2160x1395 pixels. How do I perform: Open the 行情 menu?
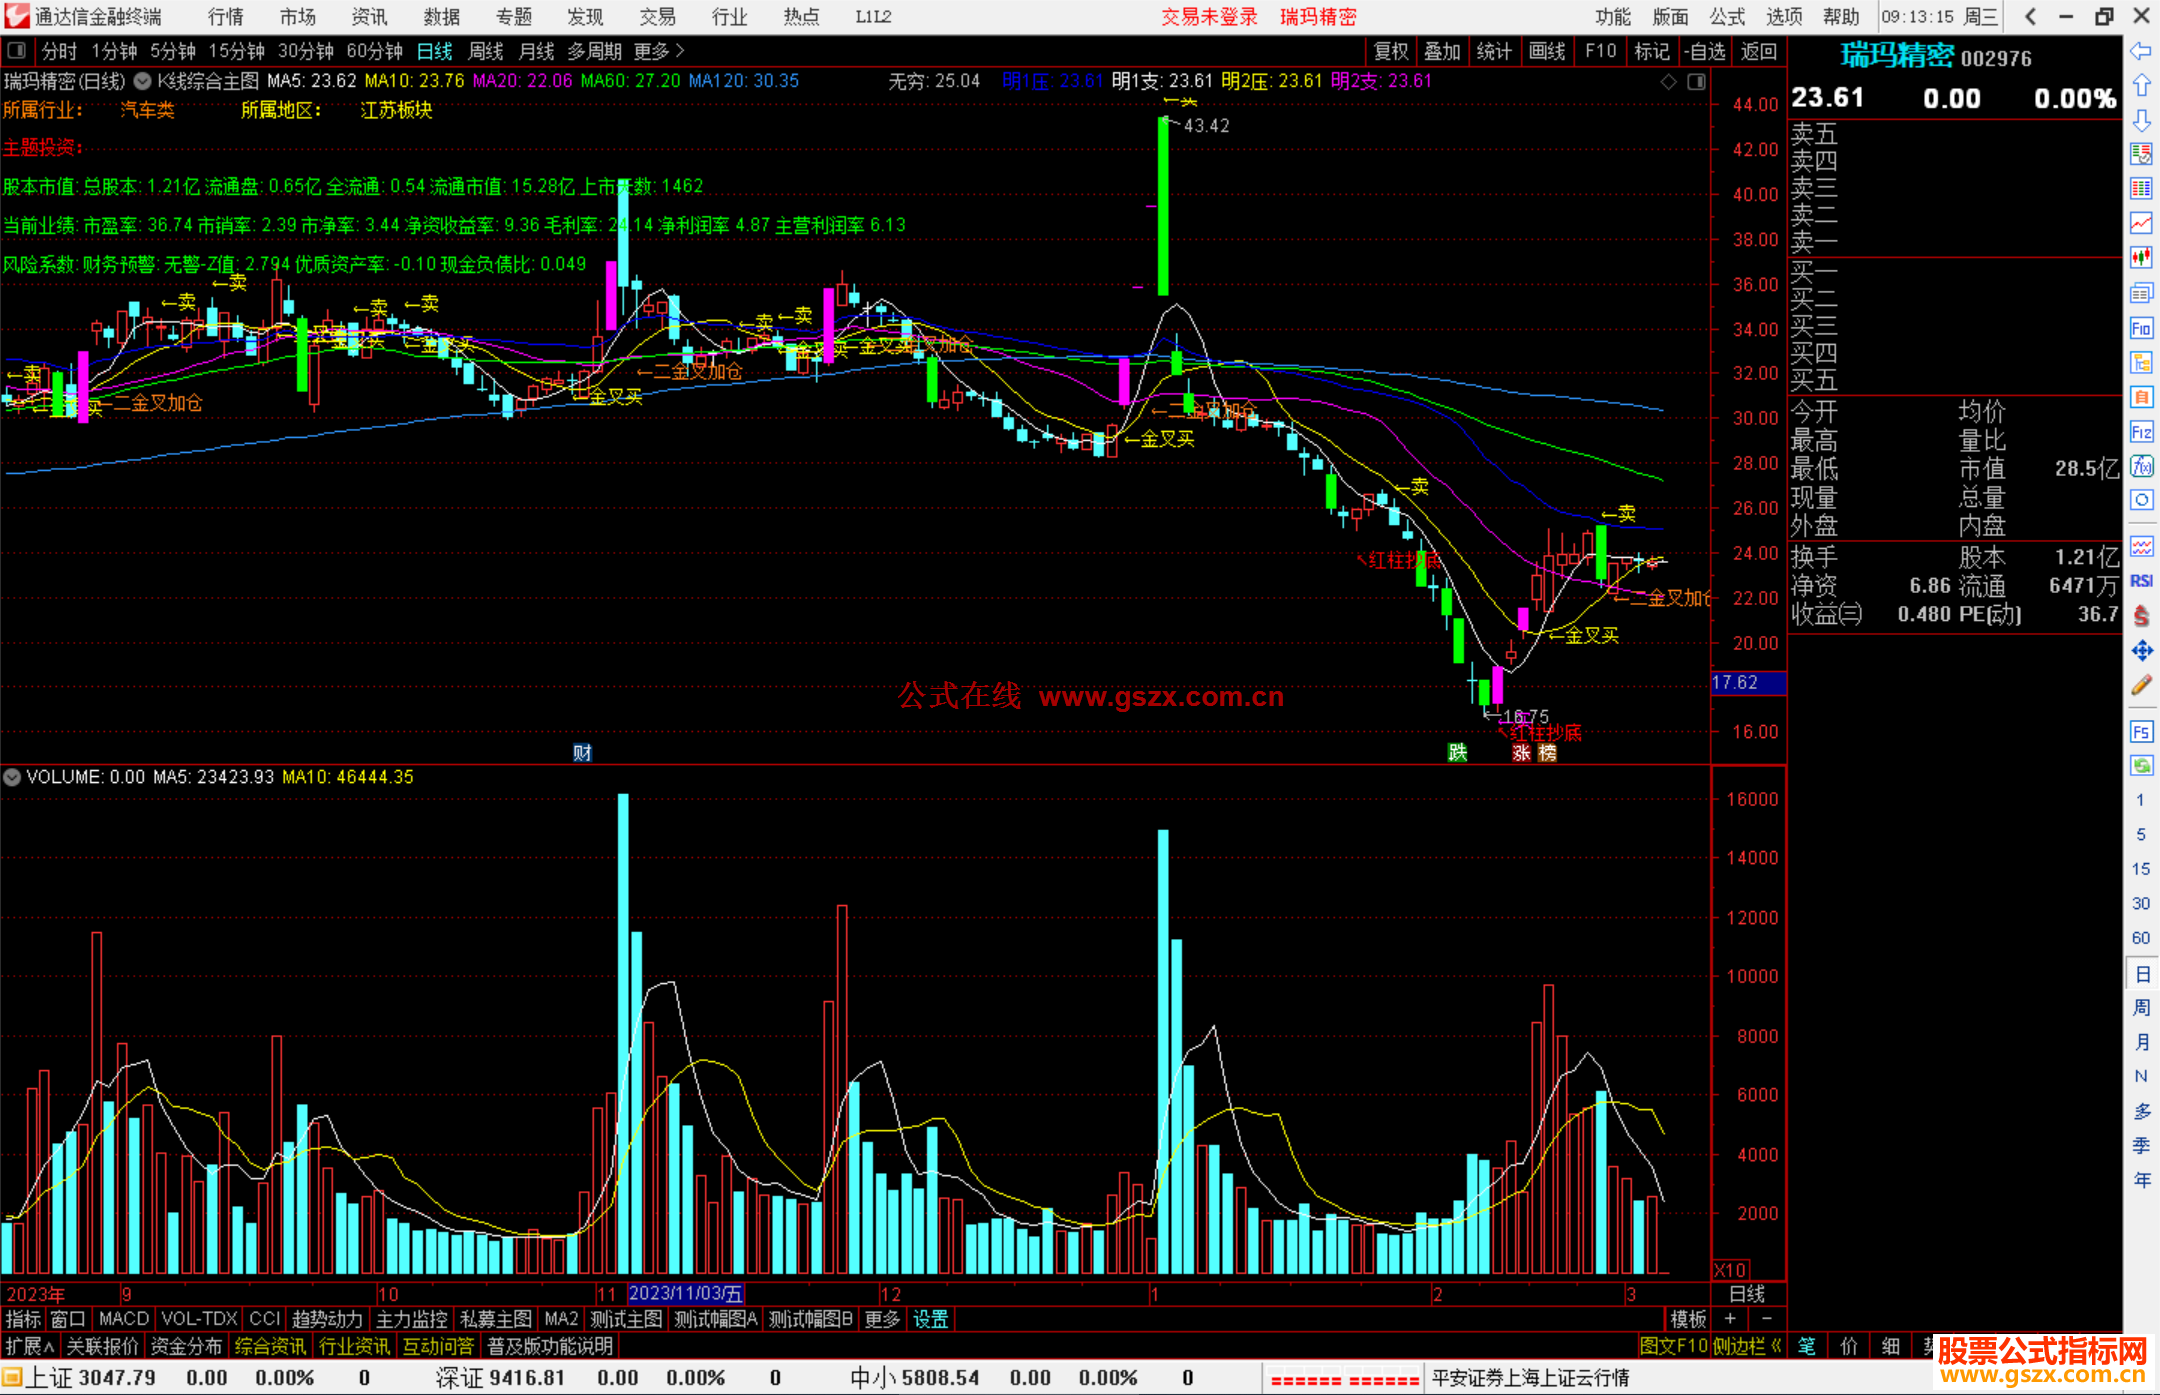click(226, 17)
